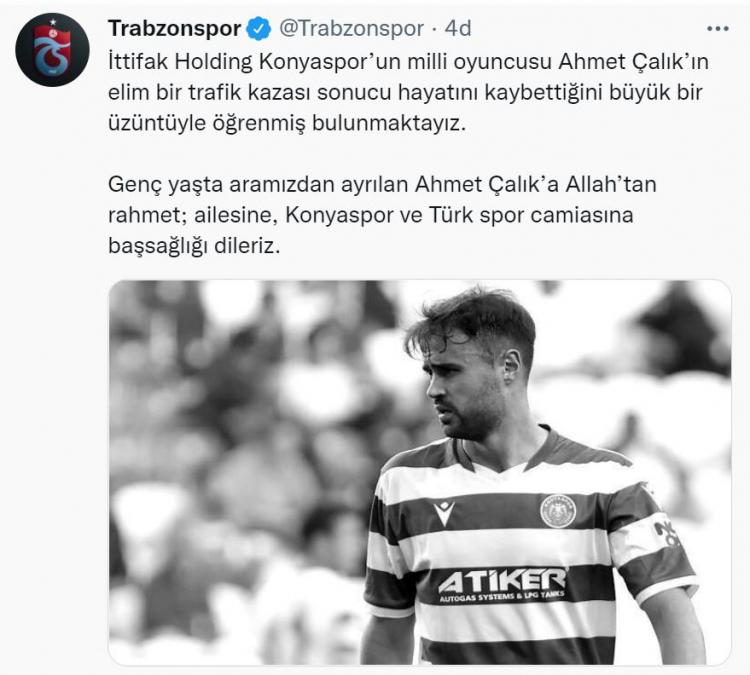Open the attached black-and-white player photo
750x675 pixels.
pos(419,472)
